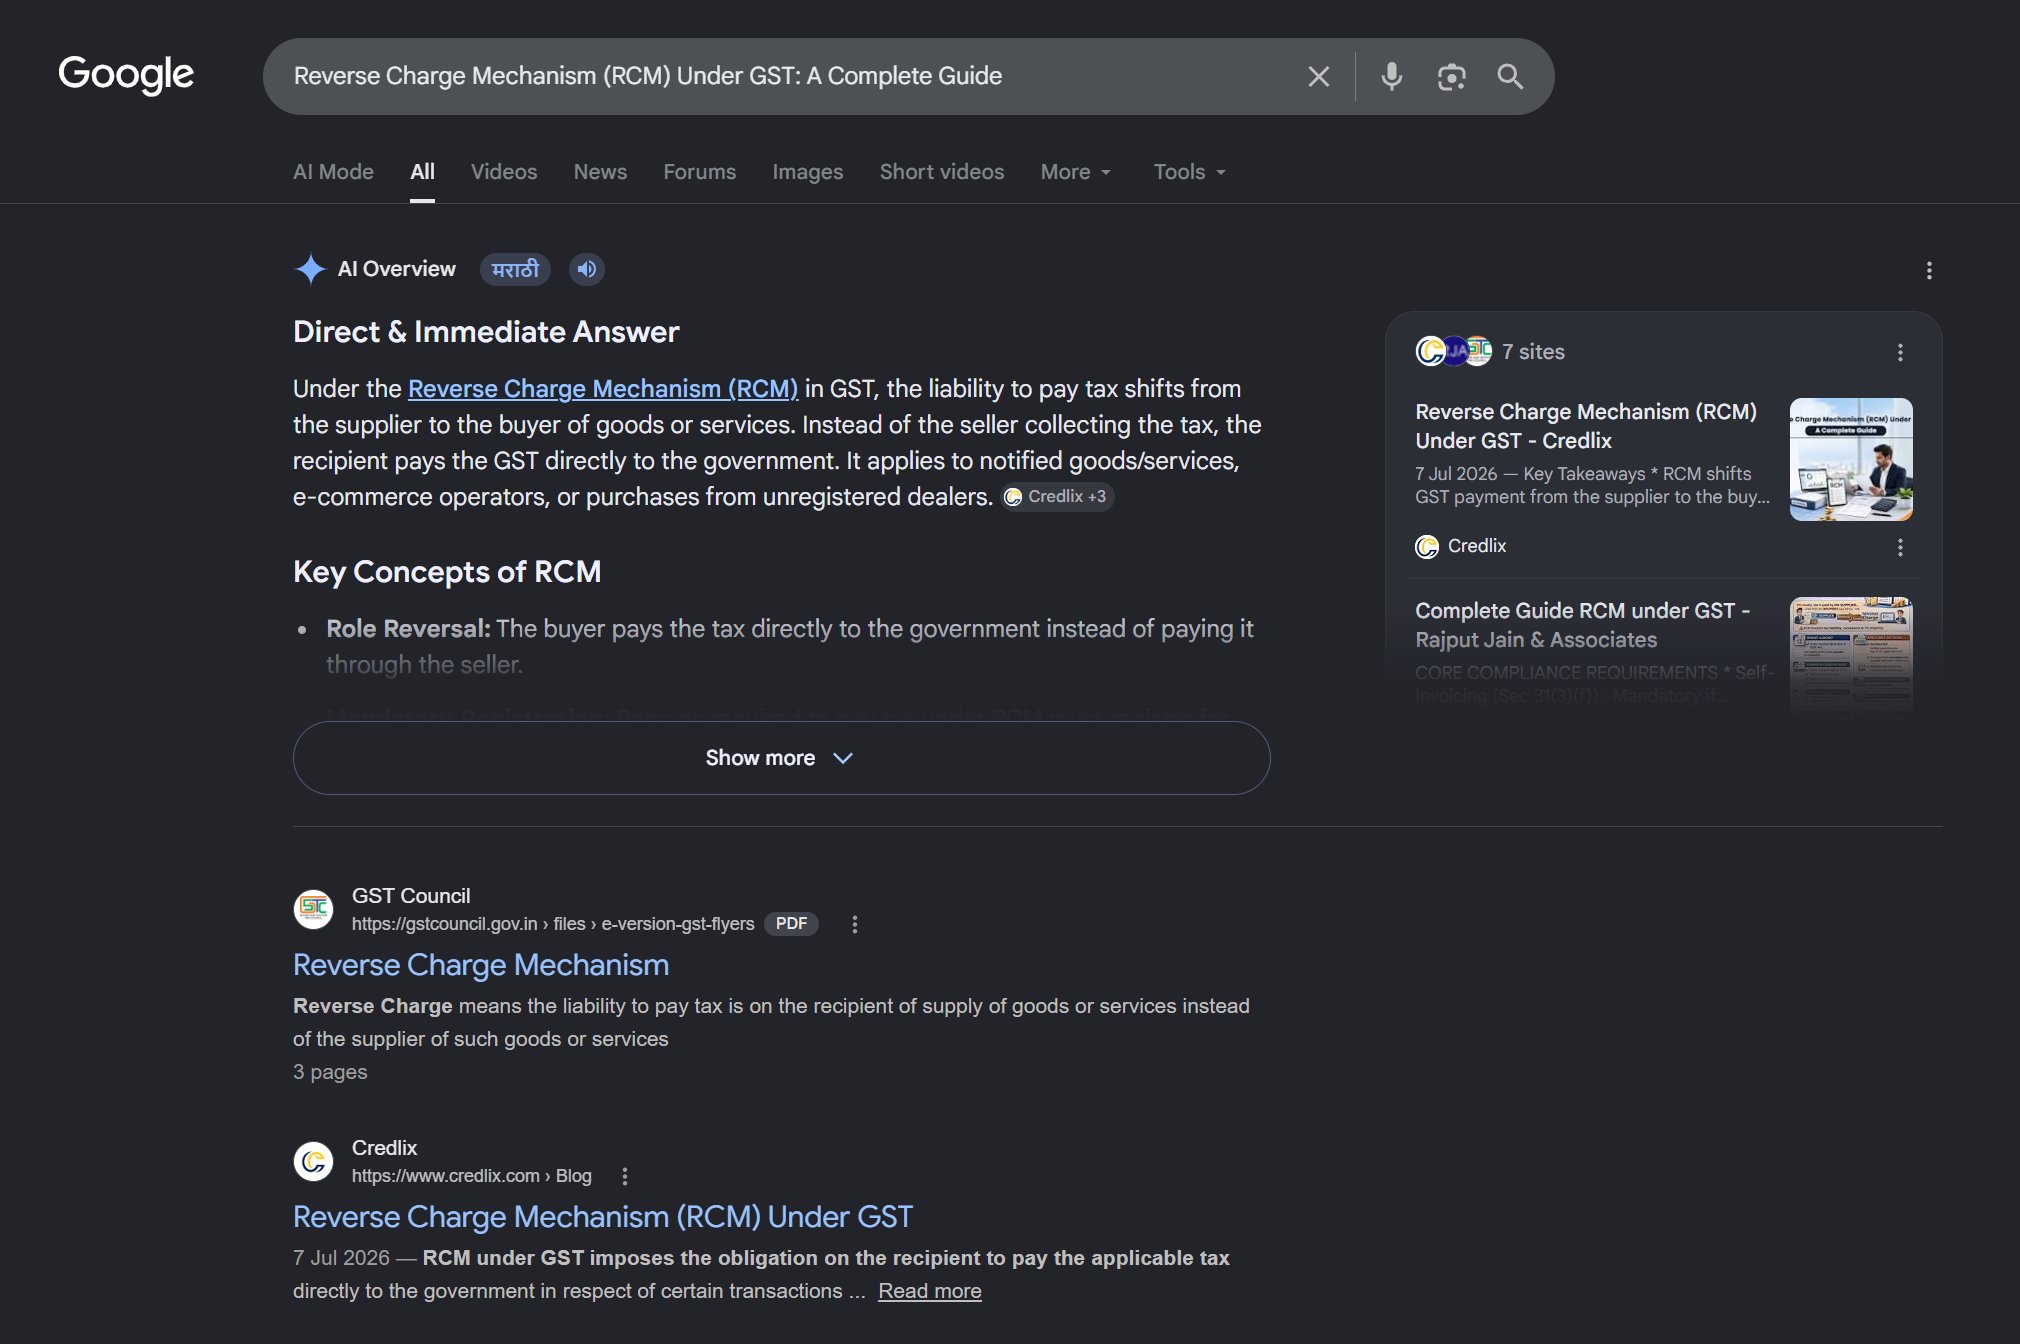Click stacked site favicons beside 7 sites

pos(1453,351)
